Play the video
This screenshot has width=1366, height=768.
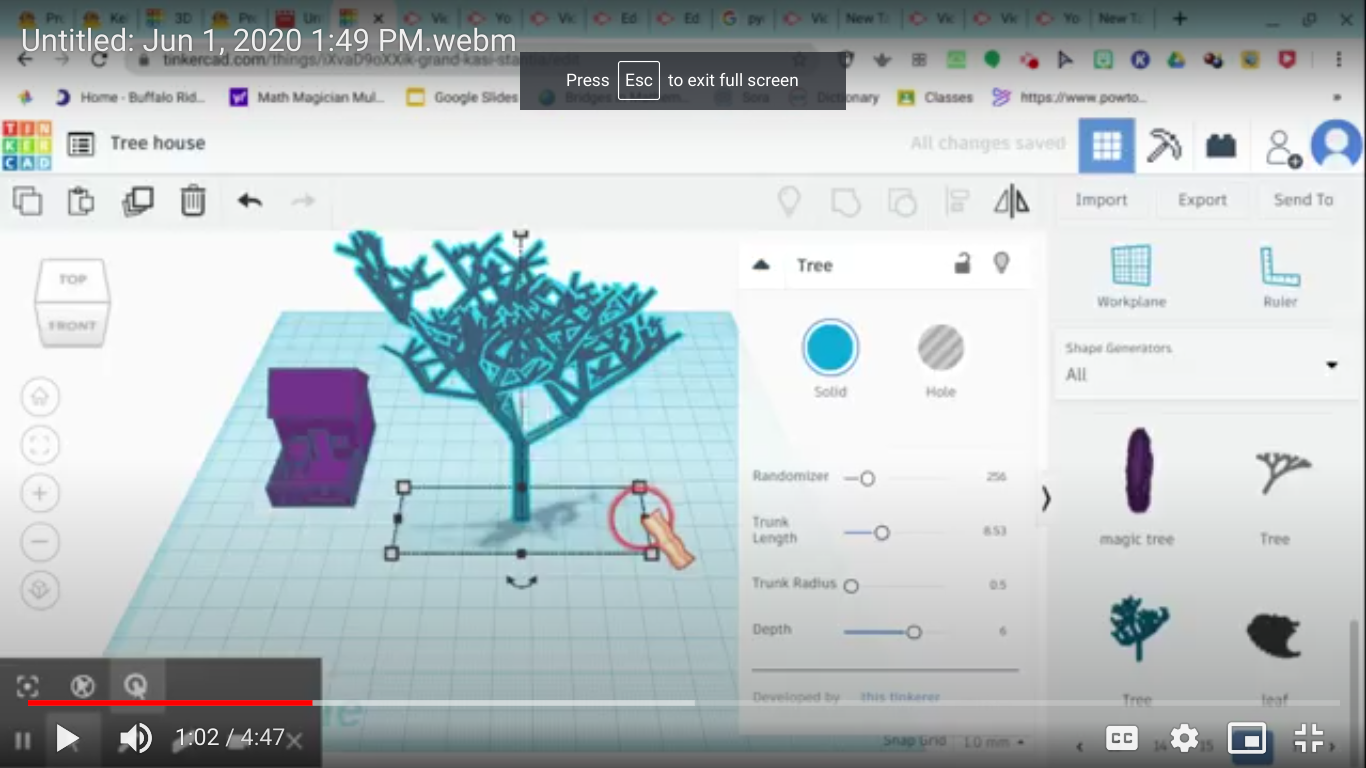pos(67,739)
